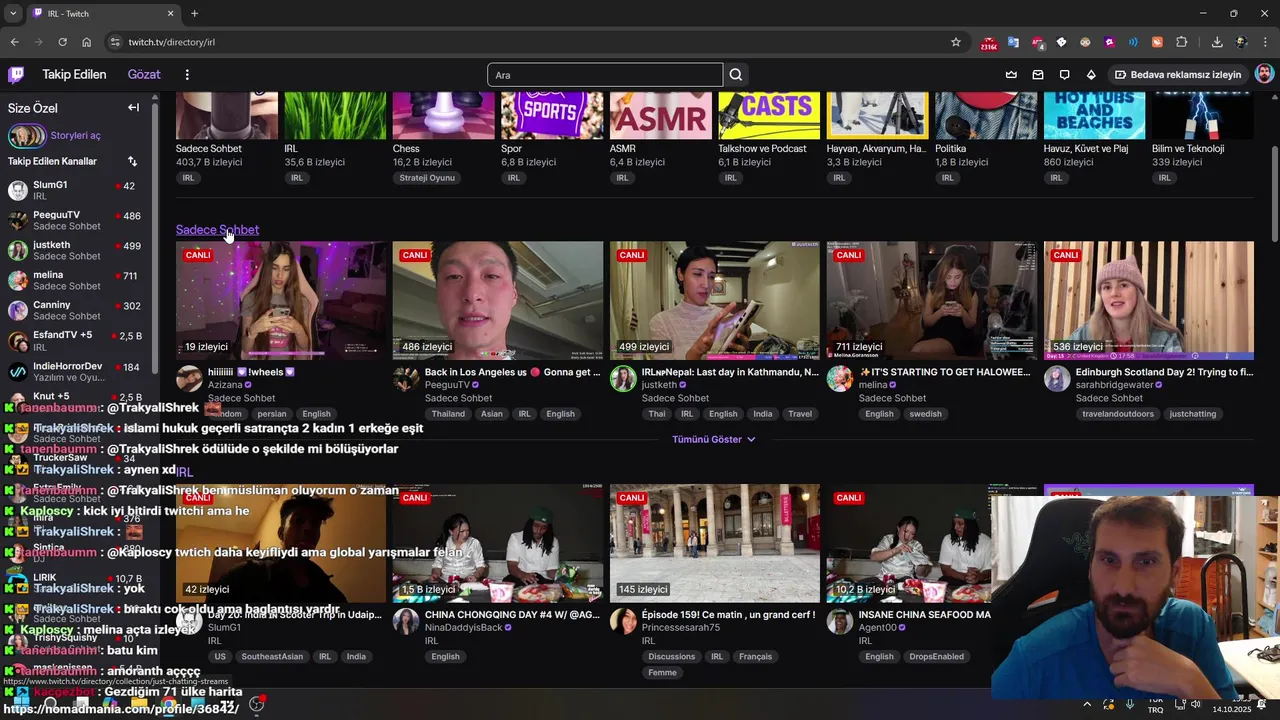Open Havuz, Küvet ve Plaj category
This screenshot has height=720, width=1280.
pos(1094,115)
